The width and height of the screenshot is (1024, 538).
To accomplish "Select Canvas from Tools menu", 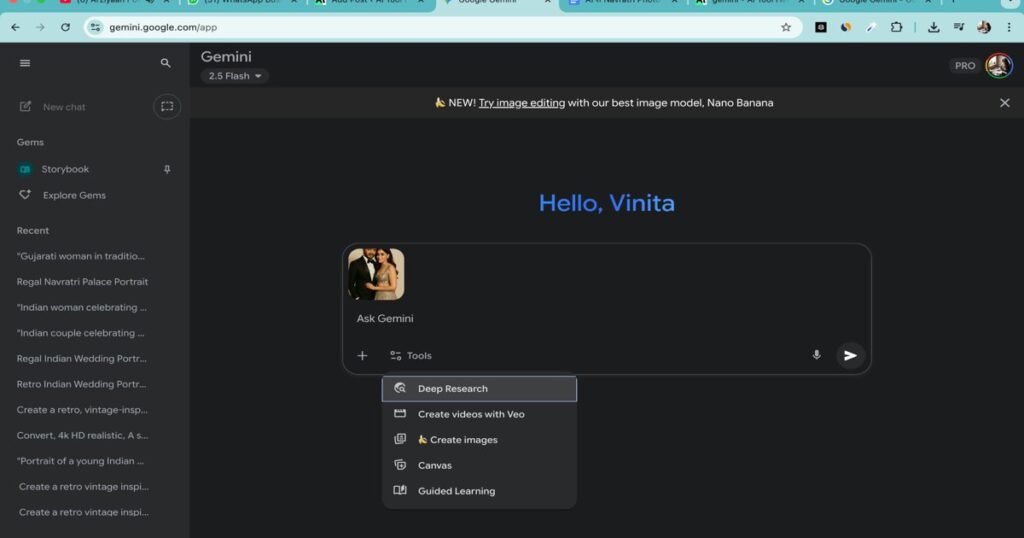I will (x=479, y=465).
